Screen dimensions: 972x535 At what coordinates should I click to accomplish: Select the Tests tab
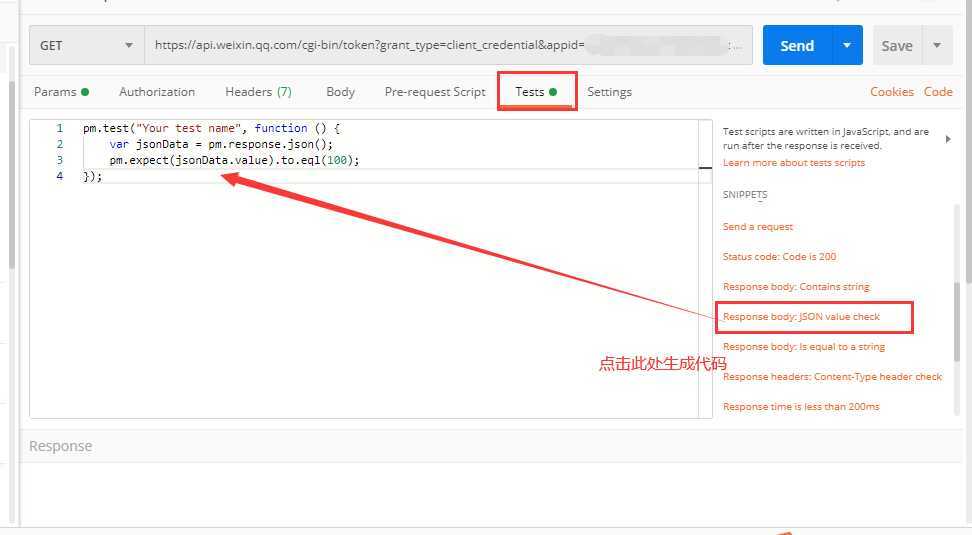536,92
